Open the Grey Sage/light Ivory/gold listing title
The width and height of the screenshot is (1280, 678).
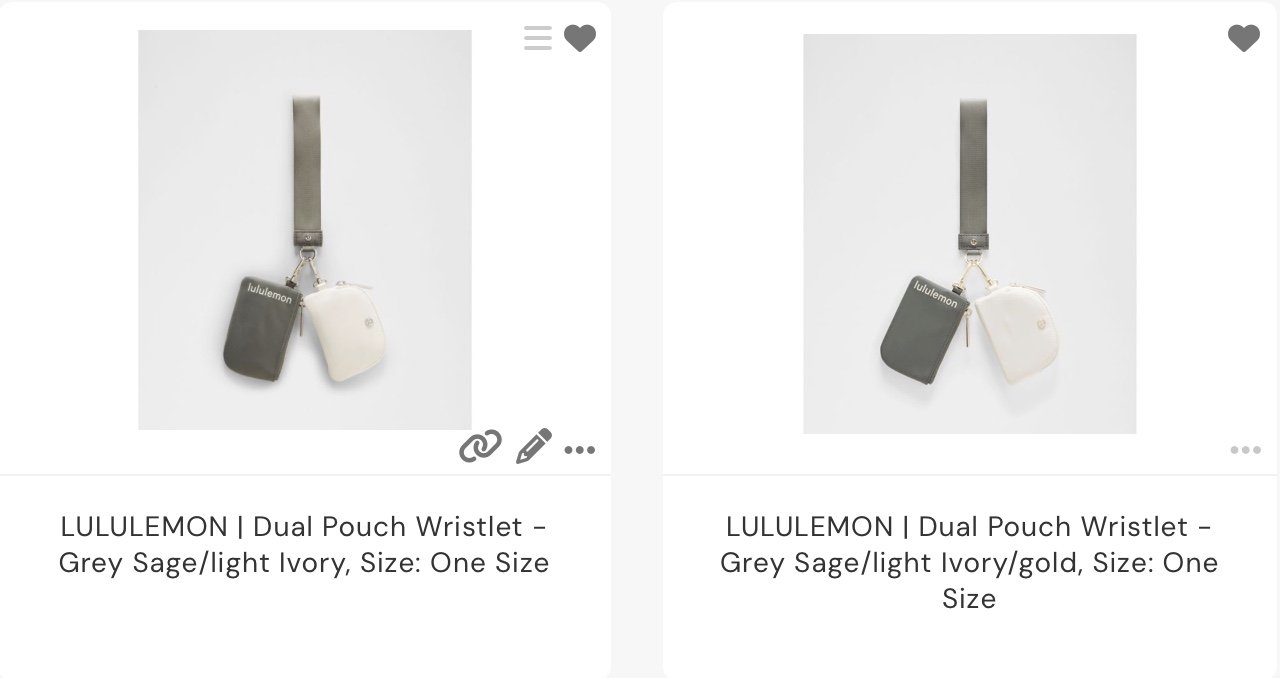[x=969, y=562]
